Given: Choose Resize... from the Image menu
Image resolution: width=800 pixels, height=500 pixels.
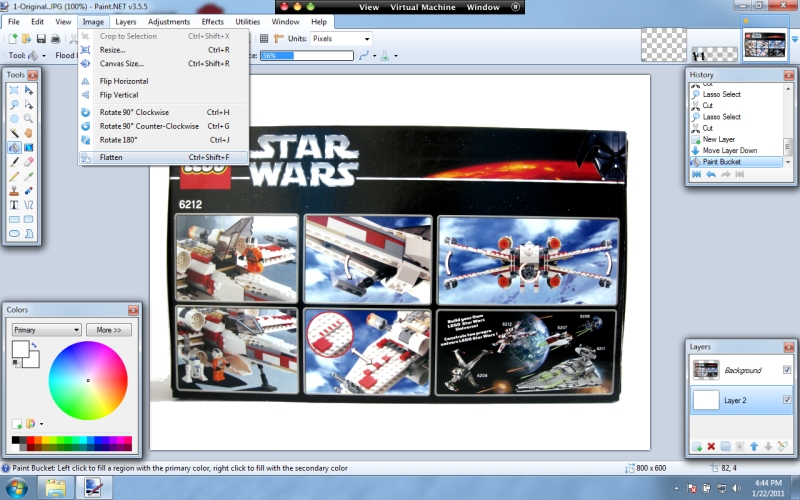Looking at the screenshot, I should [163, 50].
